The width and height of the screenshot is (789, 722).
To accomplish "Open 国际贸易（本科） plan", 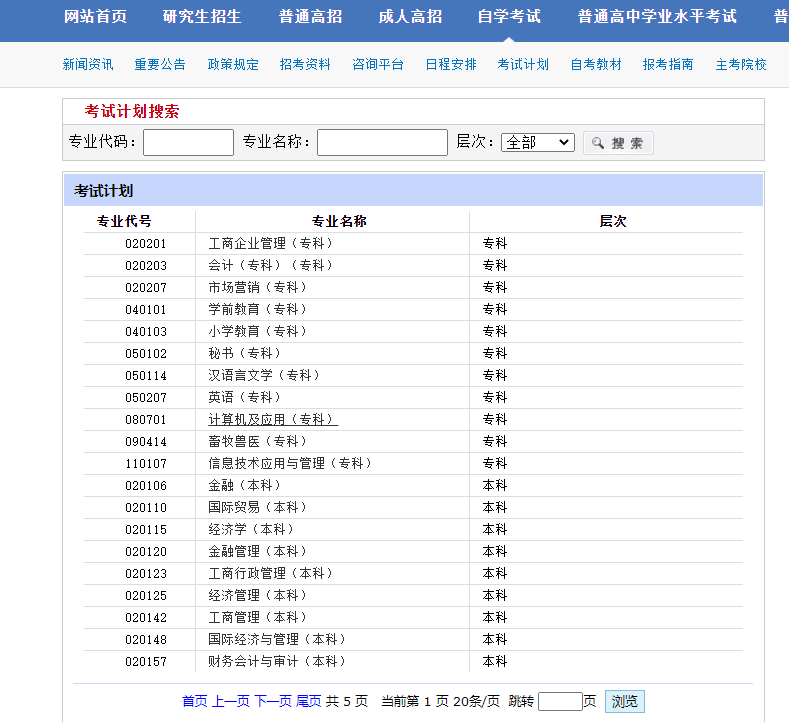I will pos(258,507).
